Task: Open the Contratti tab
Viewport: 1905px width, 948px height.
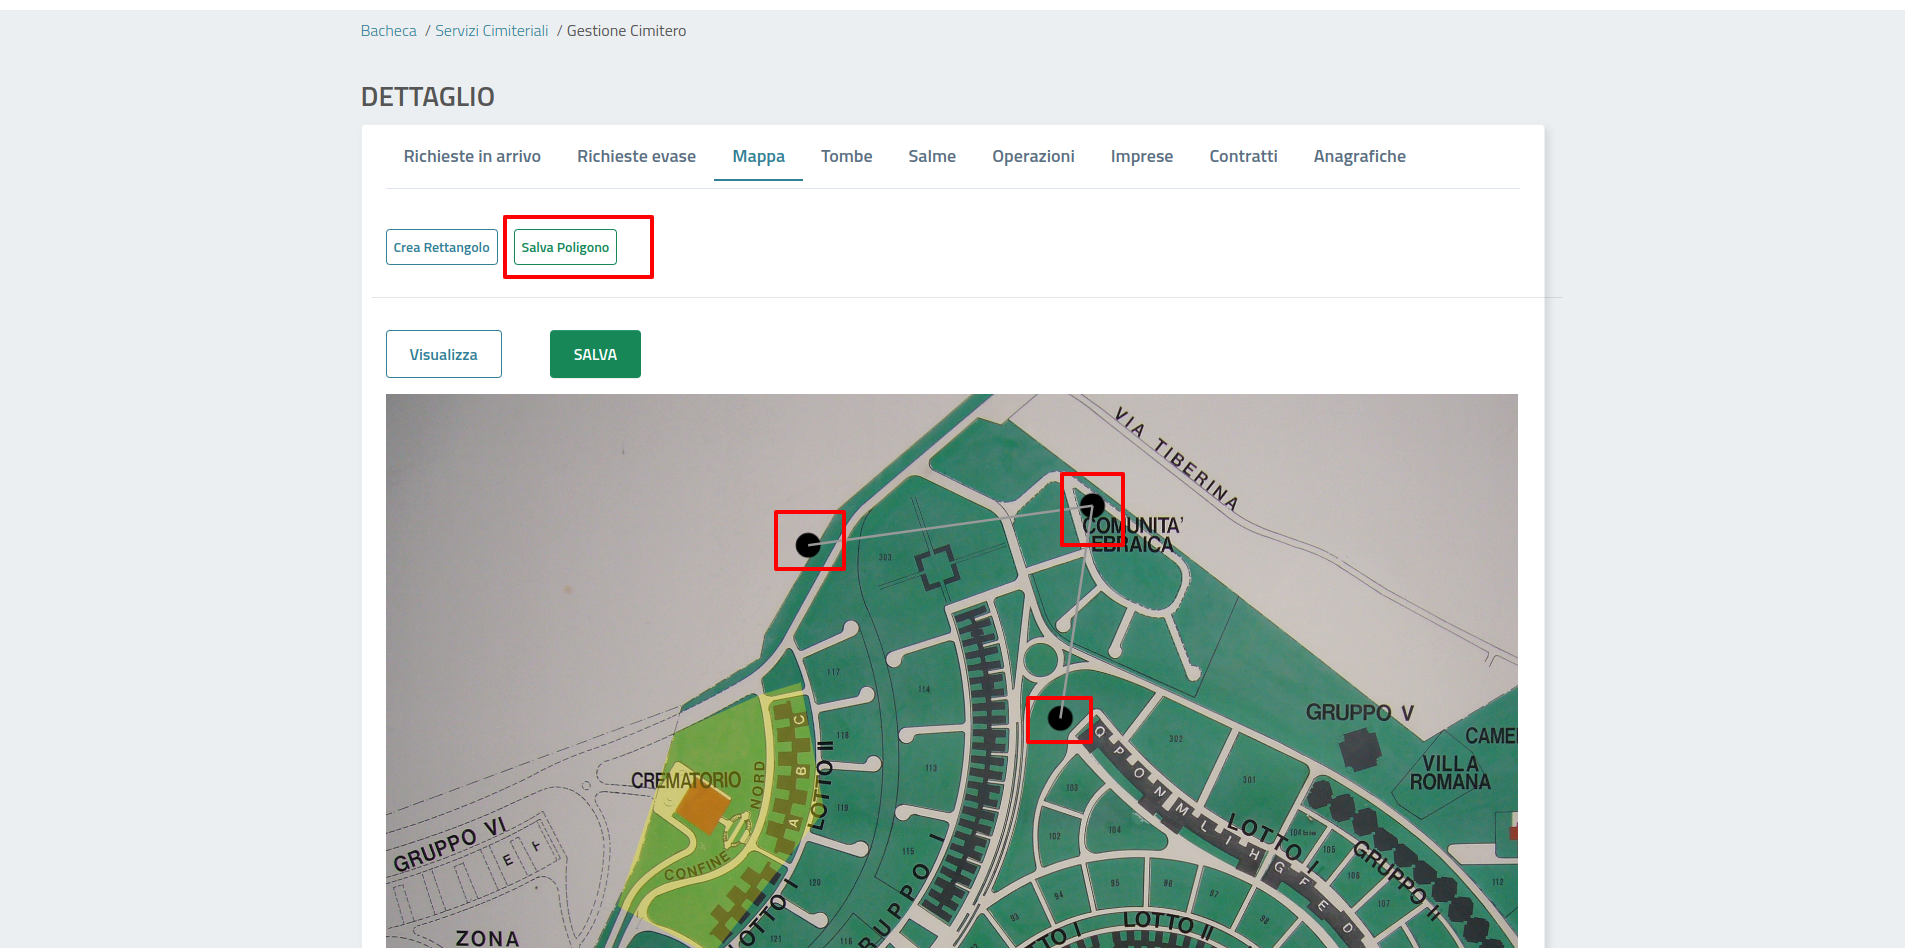Action: [1243, 156]
